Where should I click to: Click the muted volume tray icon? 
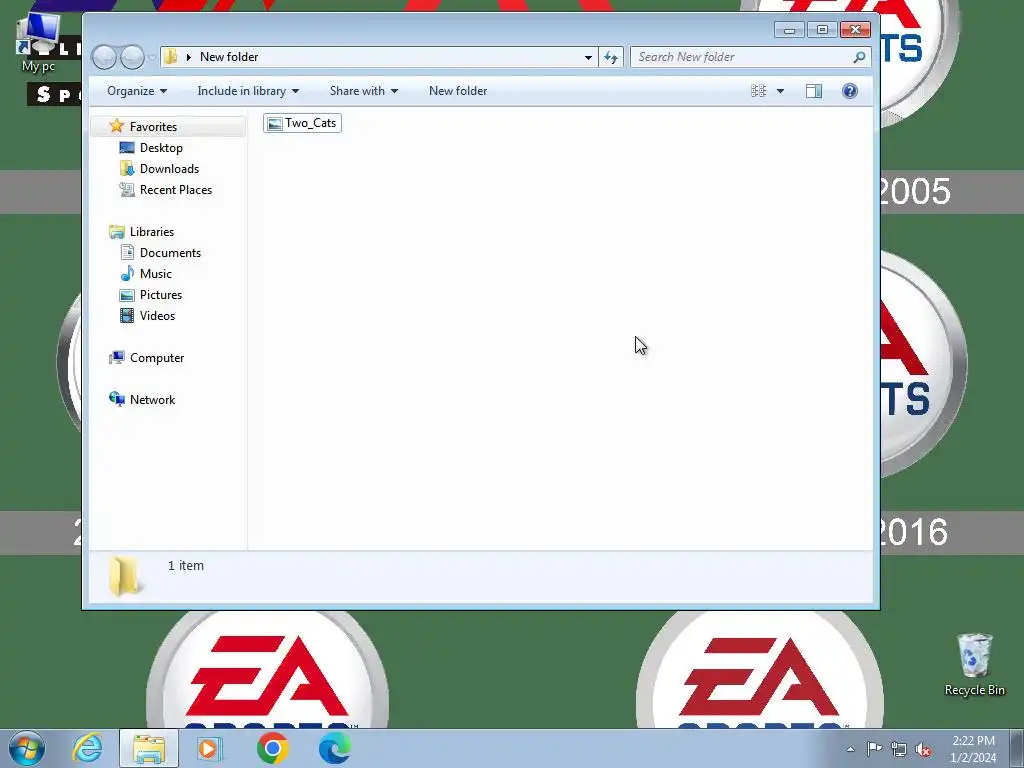tap(923, 749)
